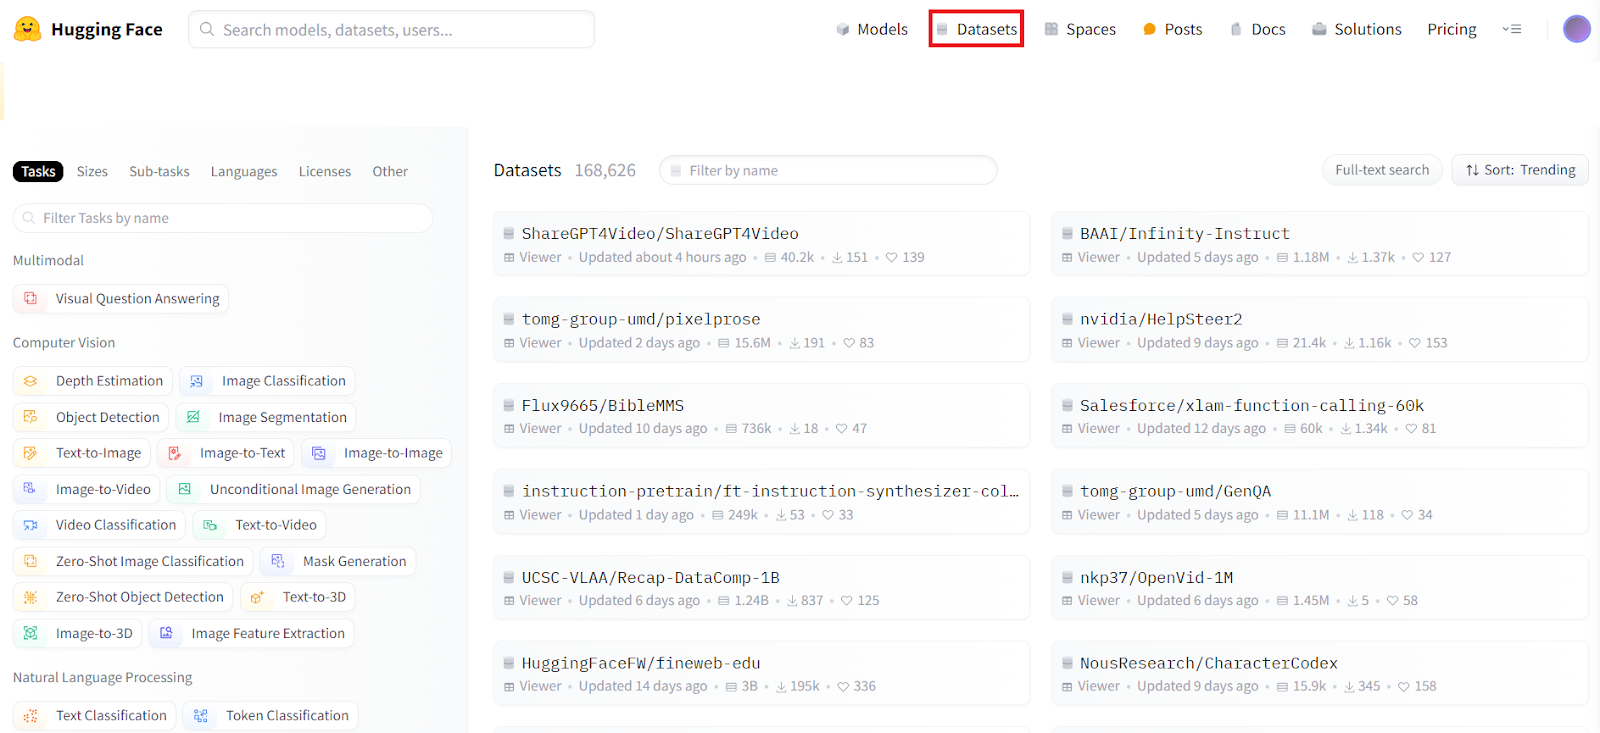Select the Zero-Shot Object Detection task icon
Viewport: 1600px width, 733px height.
coord(31,597)
